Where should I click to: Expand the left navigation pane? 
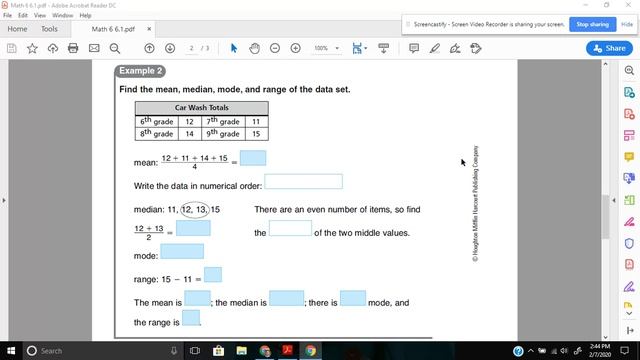(4, 200)
